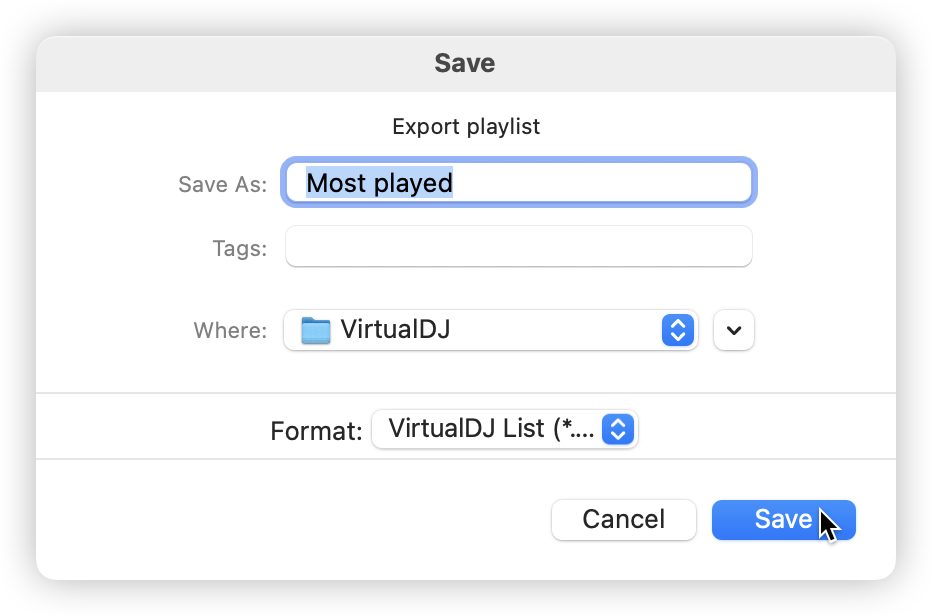Image resolution: width=932 pixels, height=616 pixels.
Task: Click the blue arrows on Format popup
Action: pos(619,430)
